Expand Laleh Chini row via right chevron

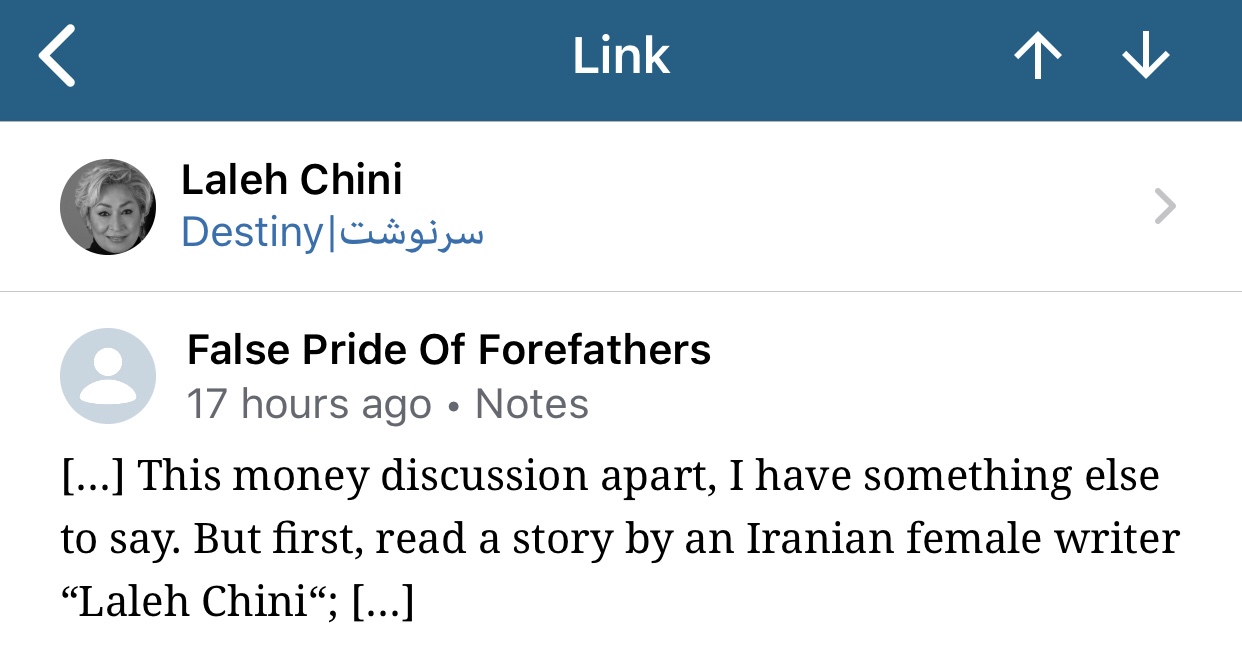tap(1165, 207)
